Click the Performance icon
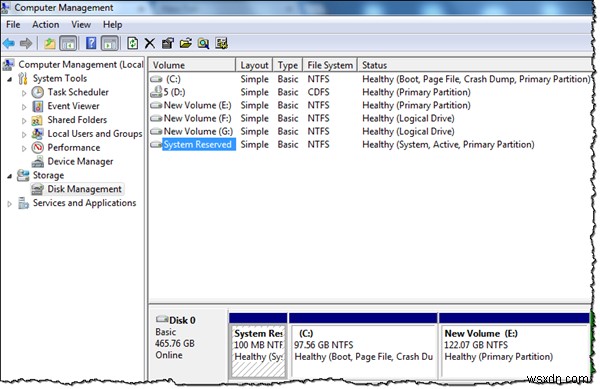Image resolution: width=600 pixels, height=389 pixels. [38, 148]
